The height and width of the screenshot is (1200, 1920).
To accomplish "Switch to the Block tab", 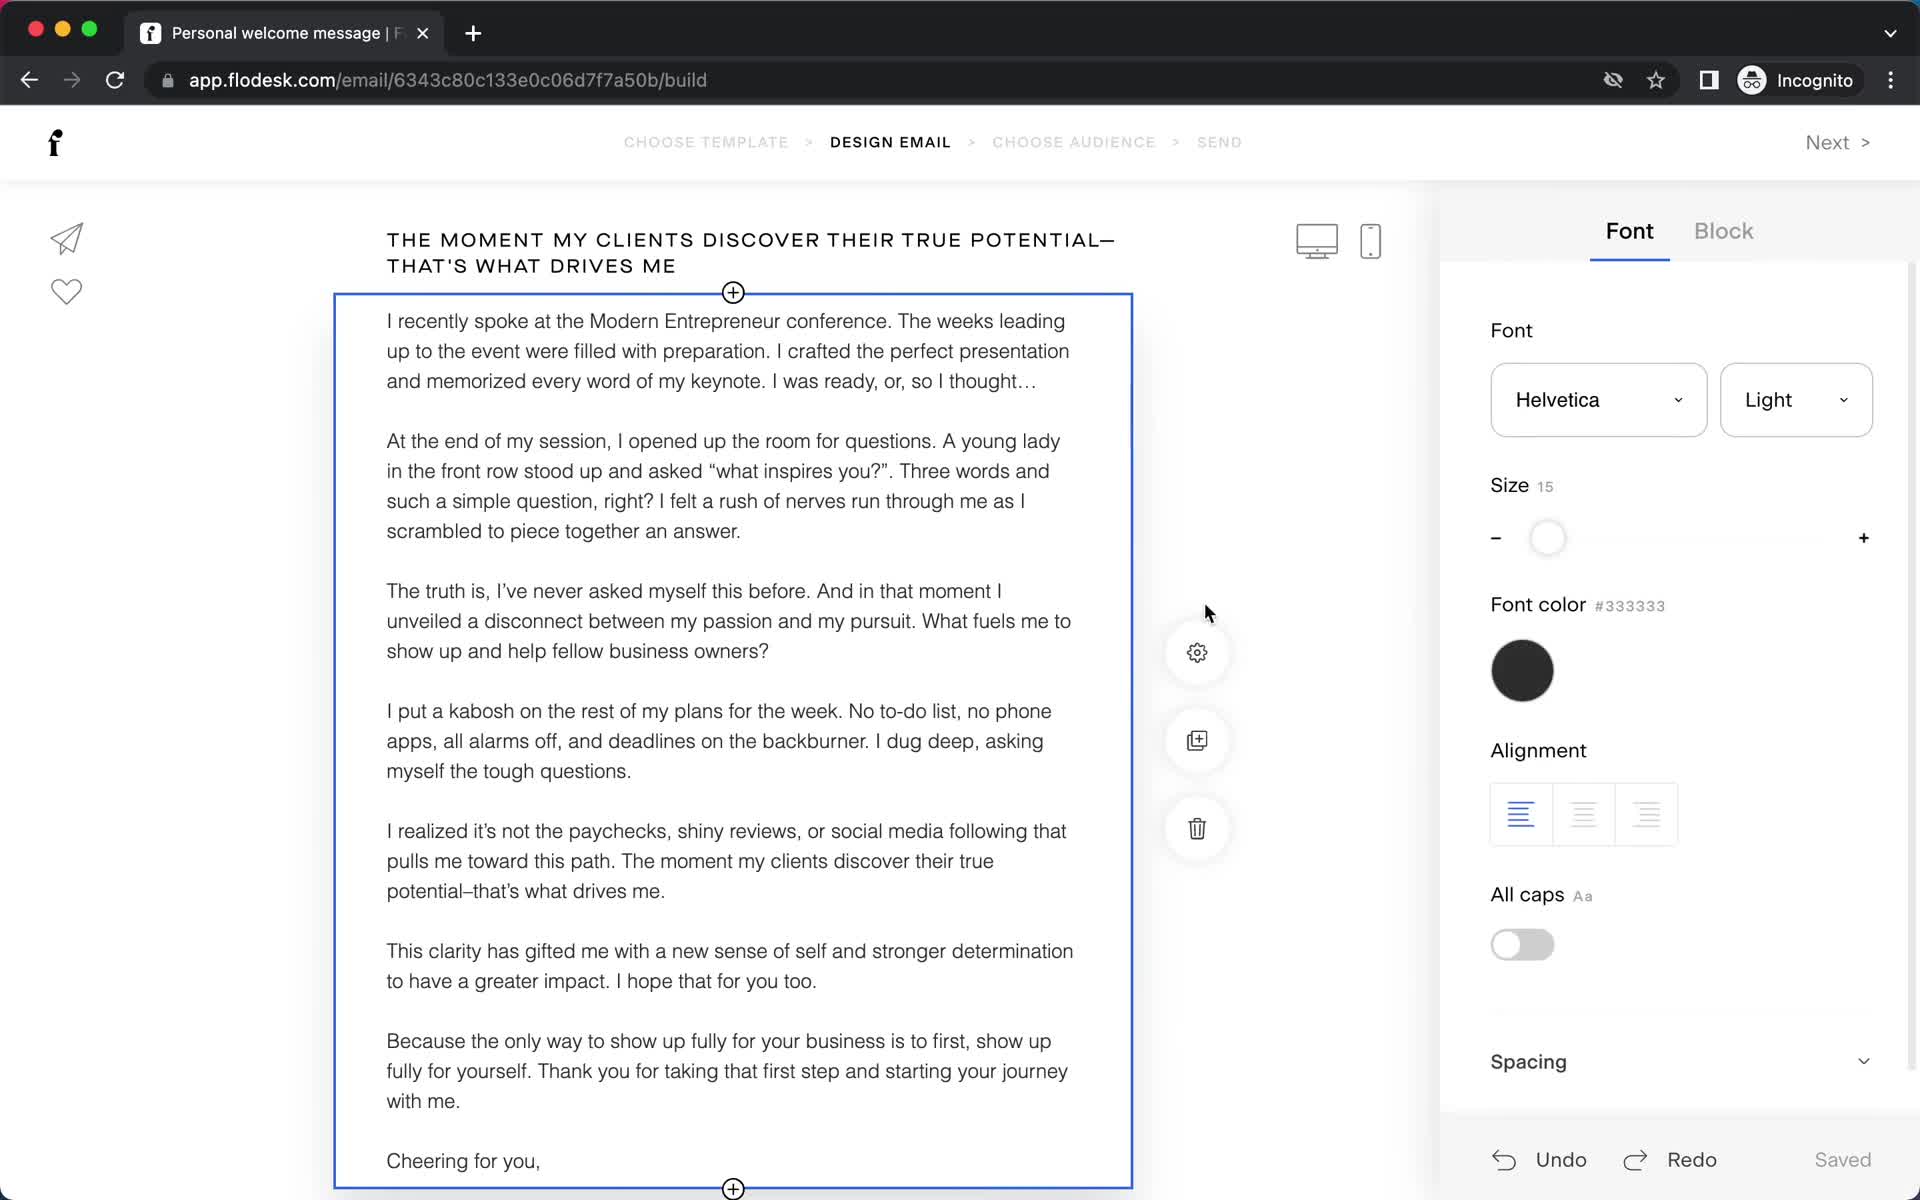I will point(1722,231).
